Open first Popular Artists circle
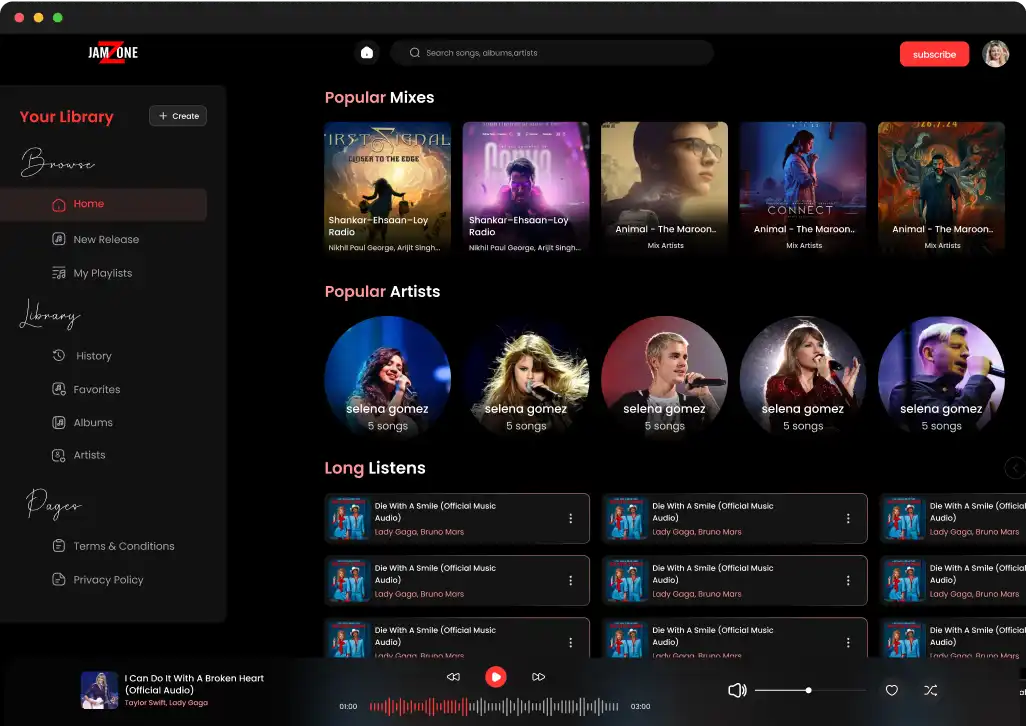 387,377
